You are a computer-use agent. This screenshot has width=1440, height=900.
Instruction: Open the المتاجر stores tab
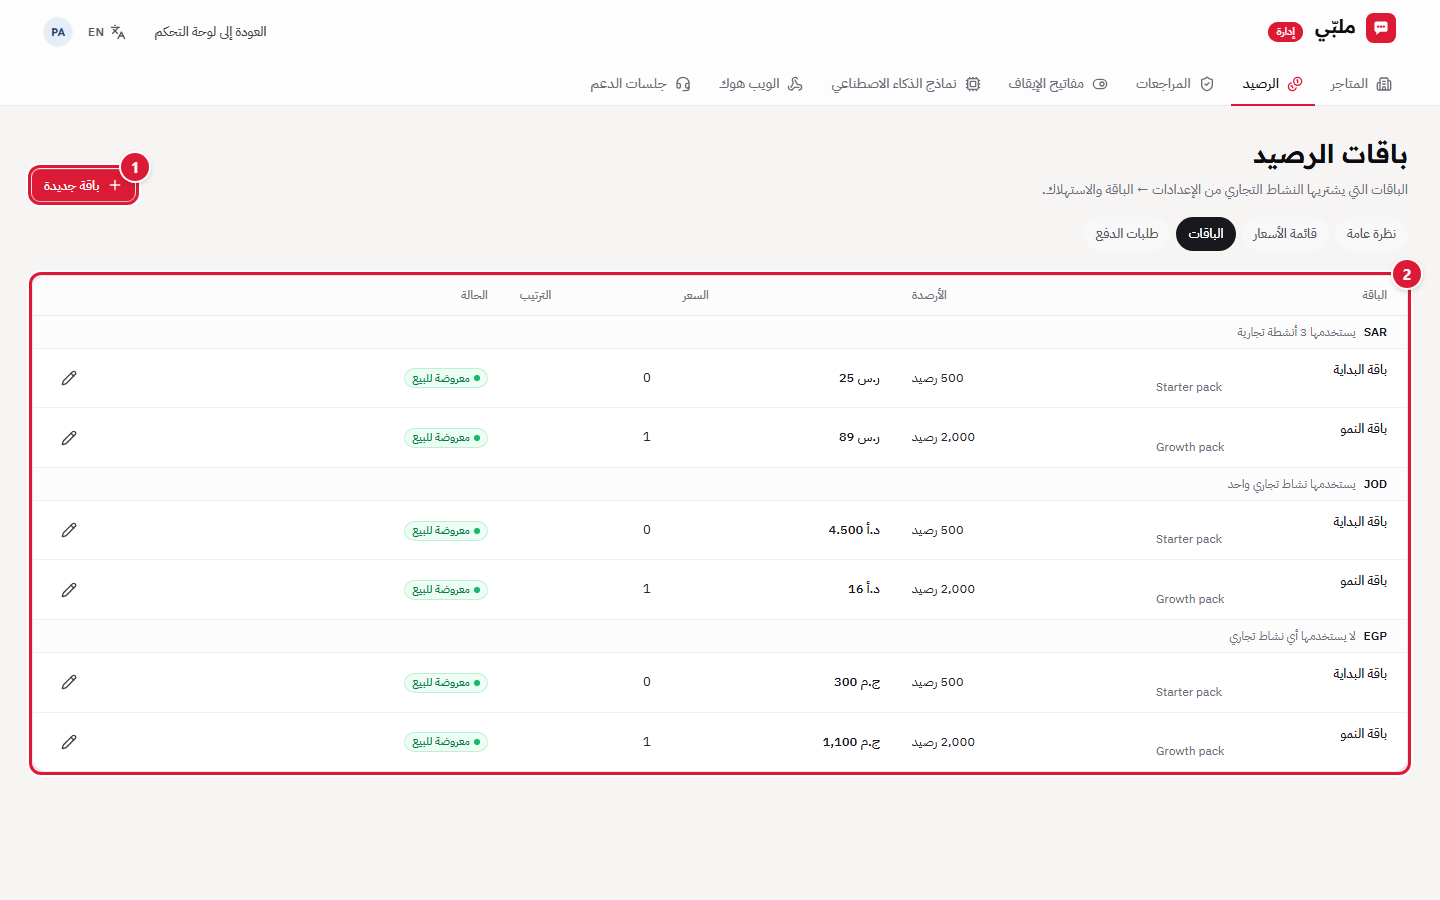(x=1361, y=84)
